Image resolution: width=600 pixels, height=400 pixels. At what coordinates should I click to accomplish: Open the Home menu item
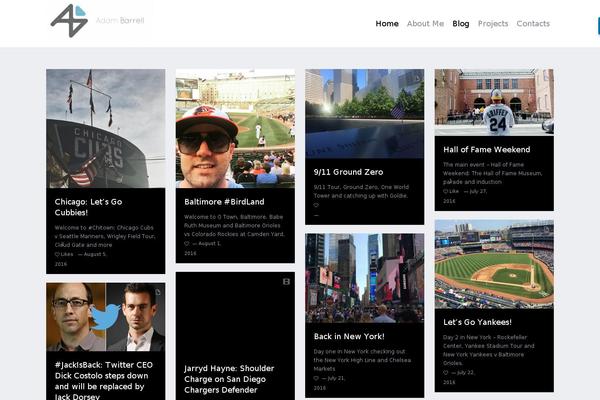[x=387, y=24]
